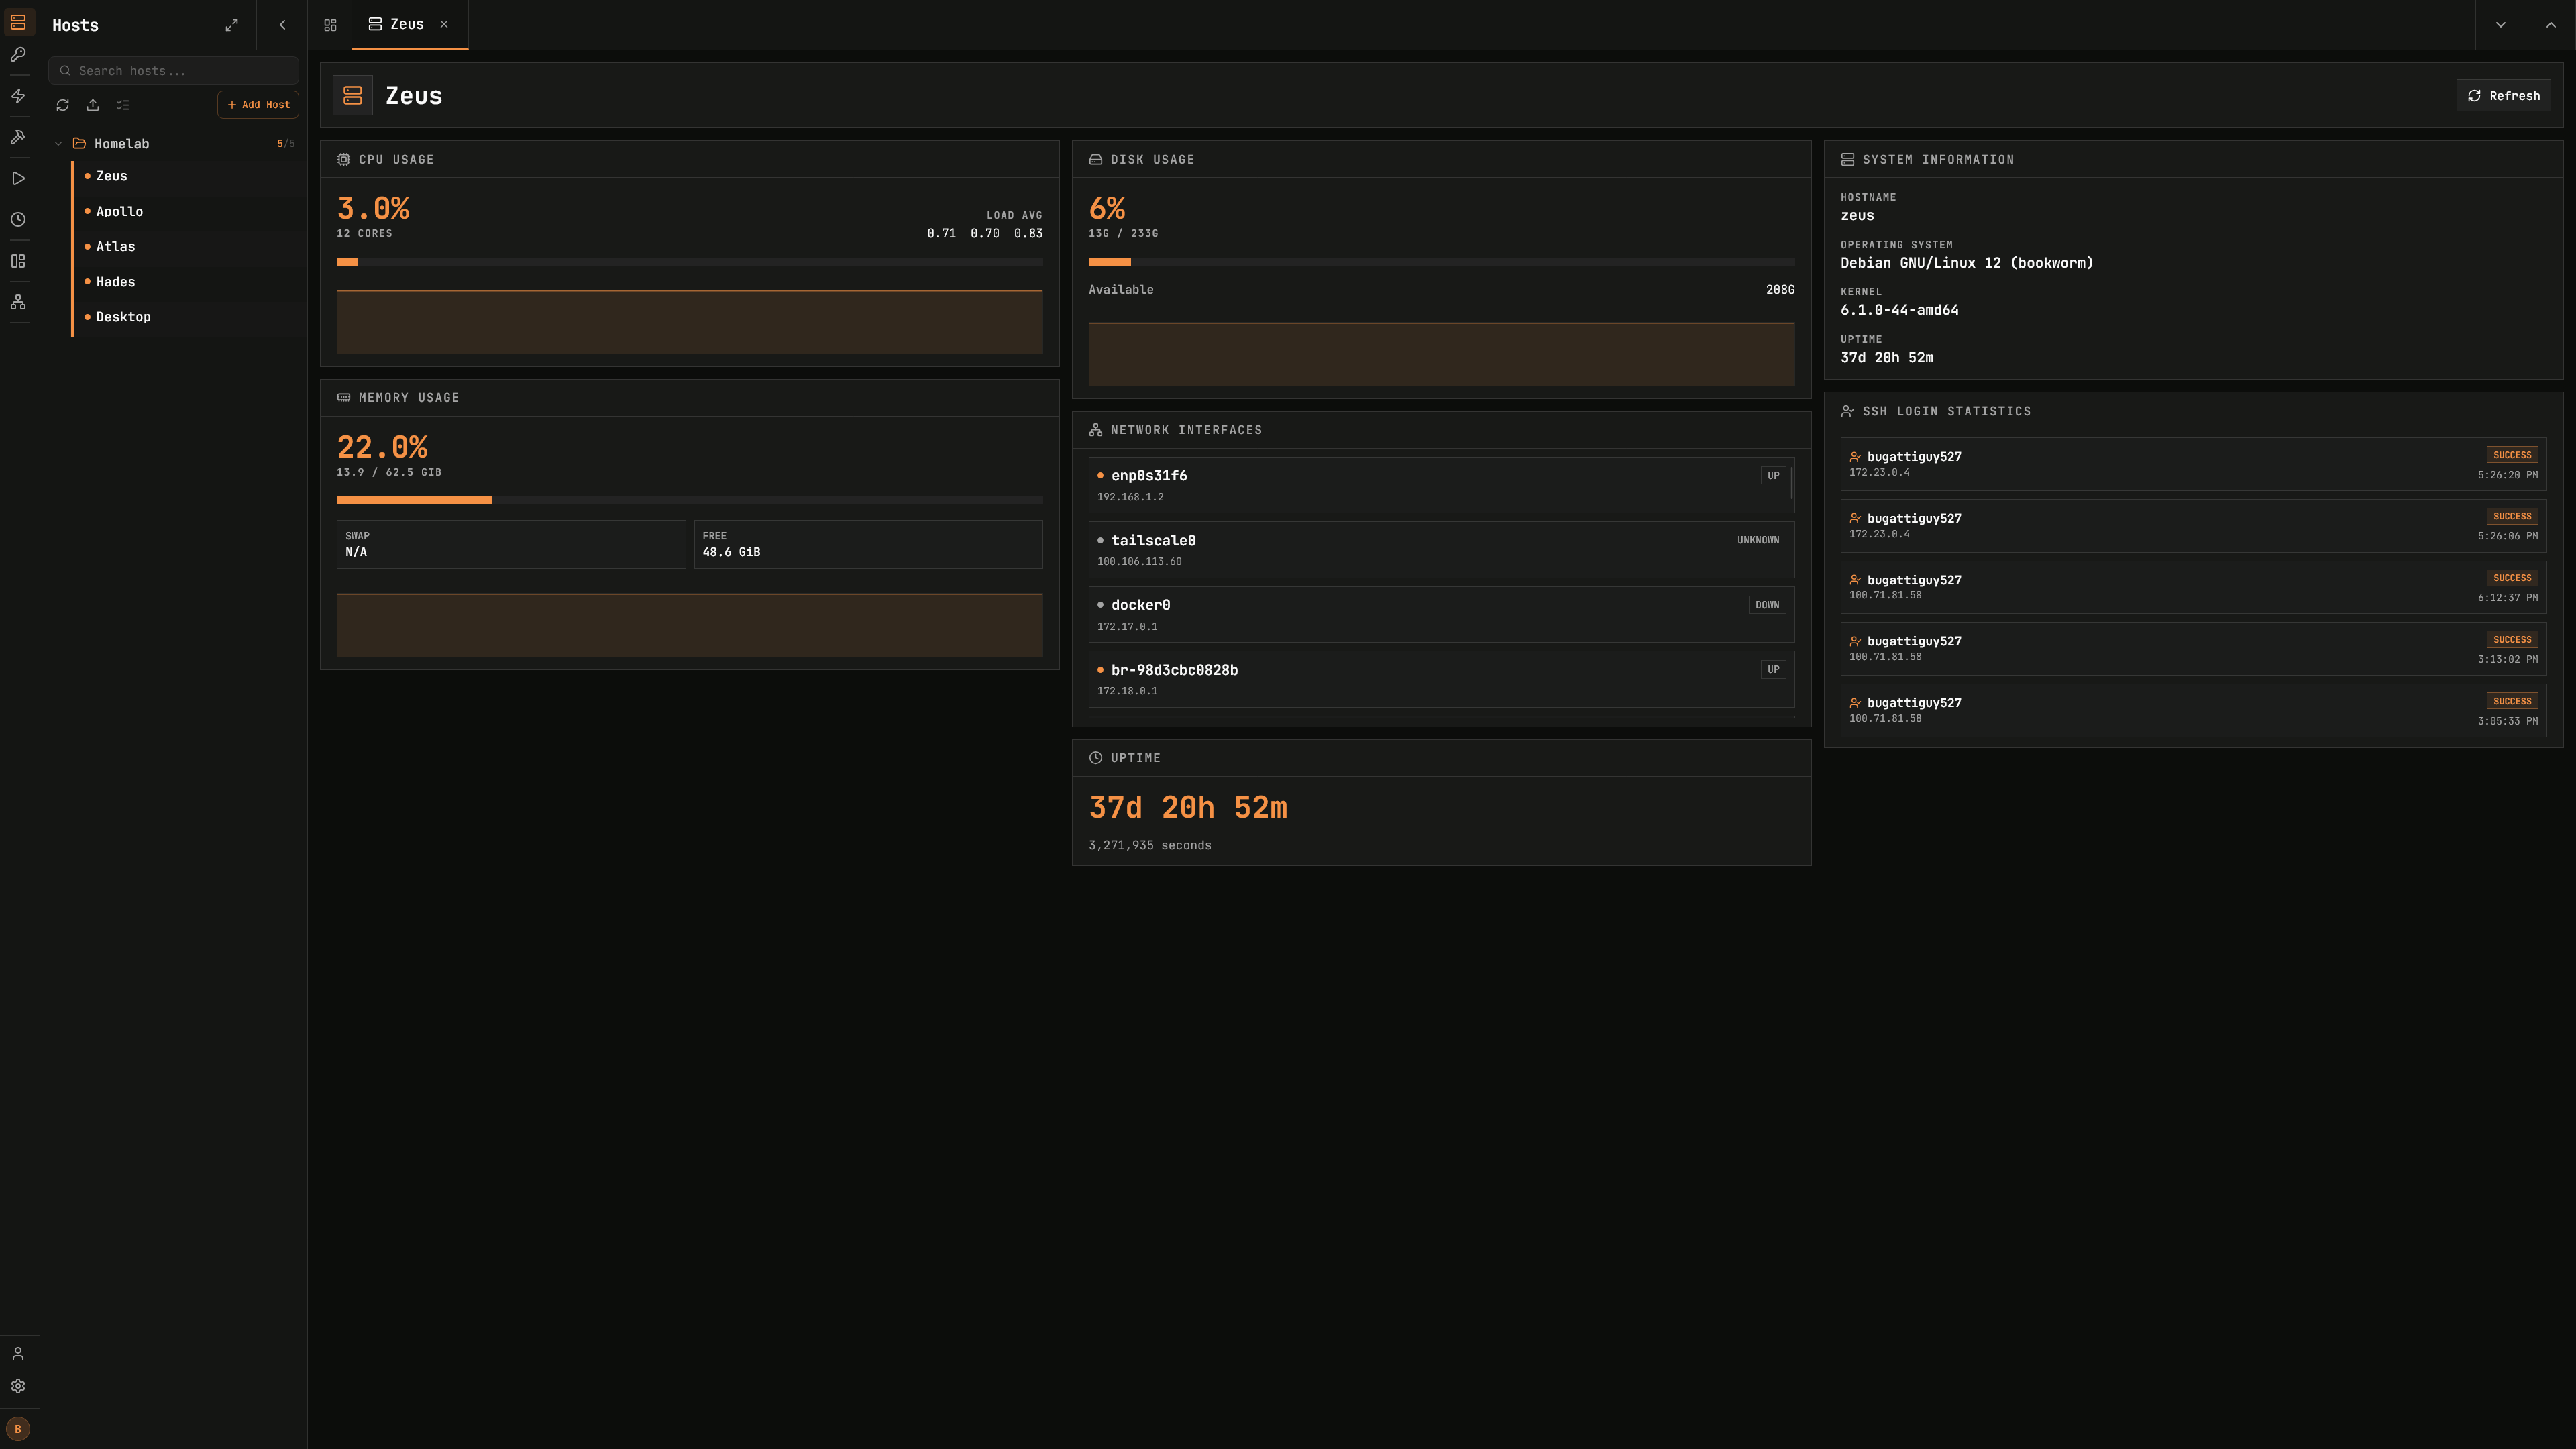This screenshot has height=1449, width=2576.
Task: Open the clock history icon in sidebar
Action: click(18, 220)
